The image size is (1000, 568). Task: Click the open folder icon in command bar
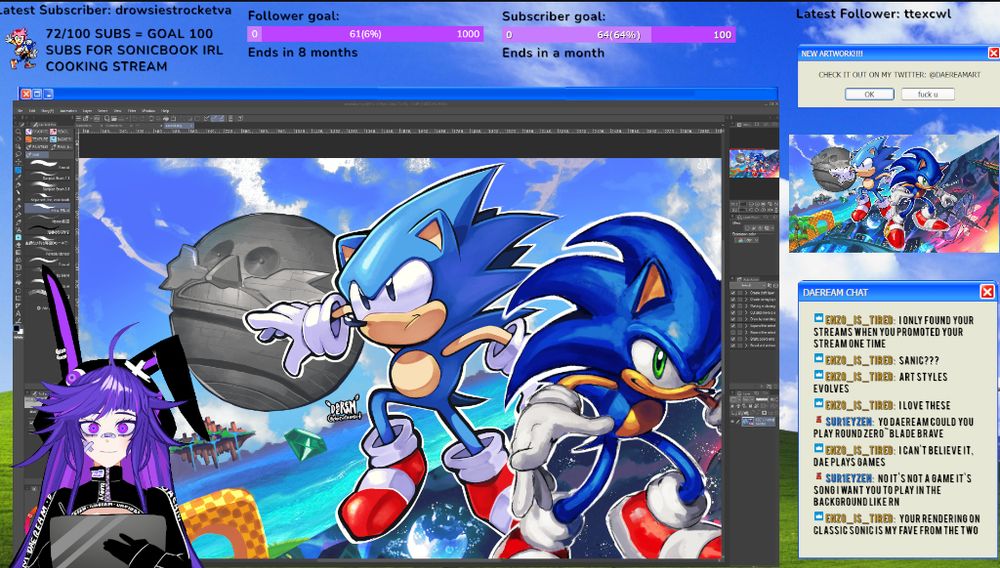(x=114, y=119)
